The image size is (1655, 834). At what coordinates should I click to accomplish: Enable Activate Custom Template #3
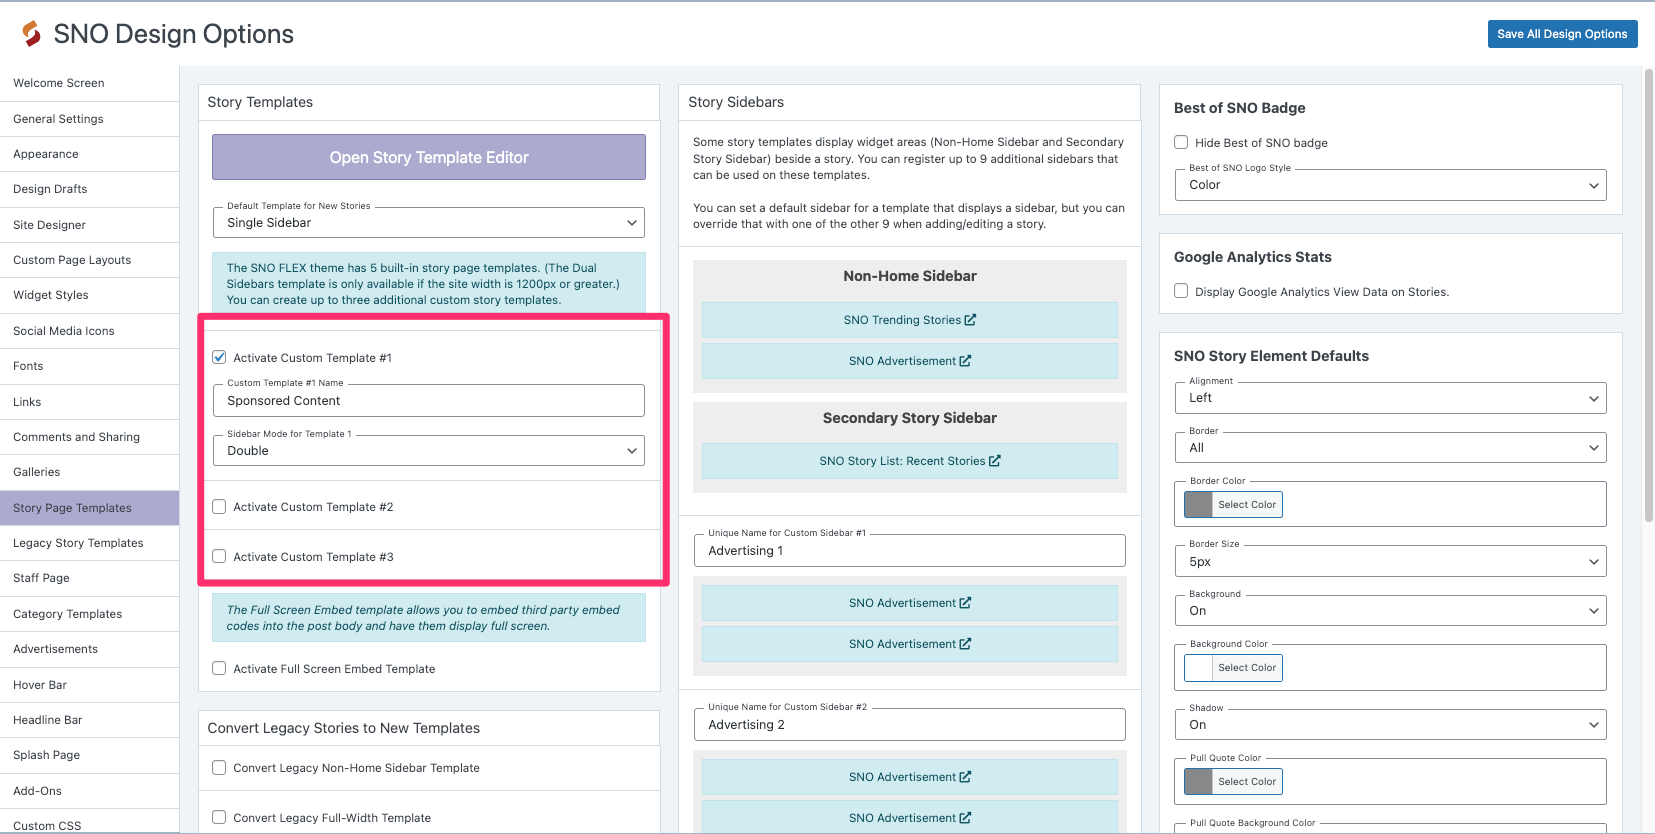(219, 556)
